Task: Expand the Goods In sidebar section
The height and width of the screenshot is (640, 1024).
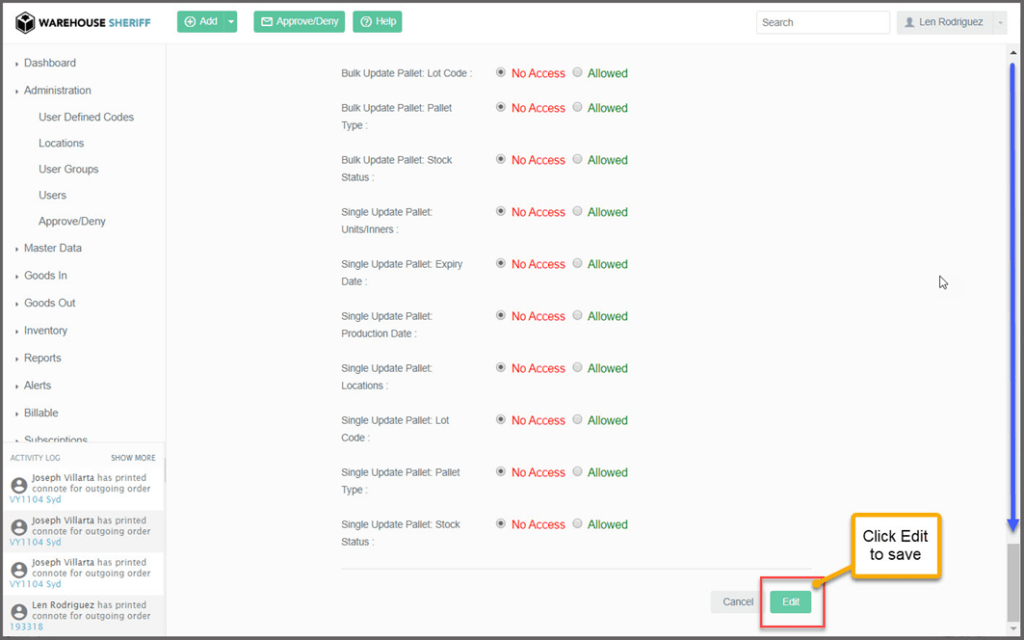Action: [45, 276]
